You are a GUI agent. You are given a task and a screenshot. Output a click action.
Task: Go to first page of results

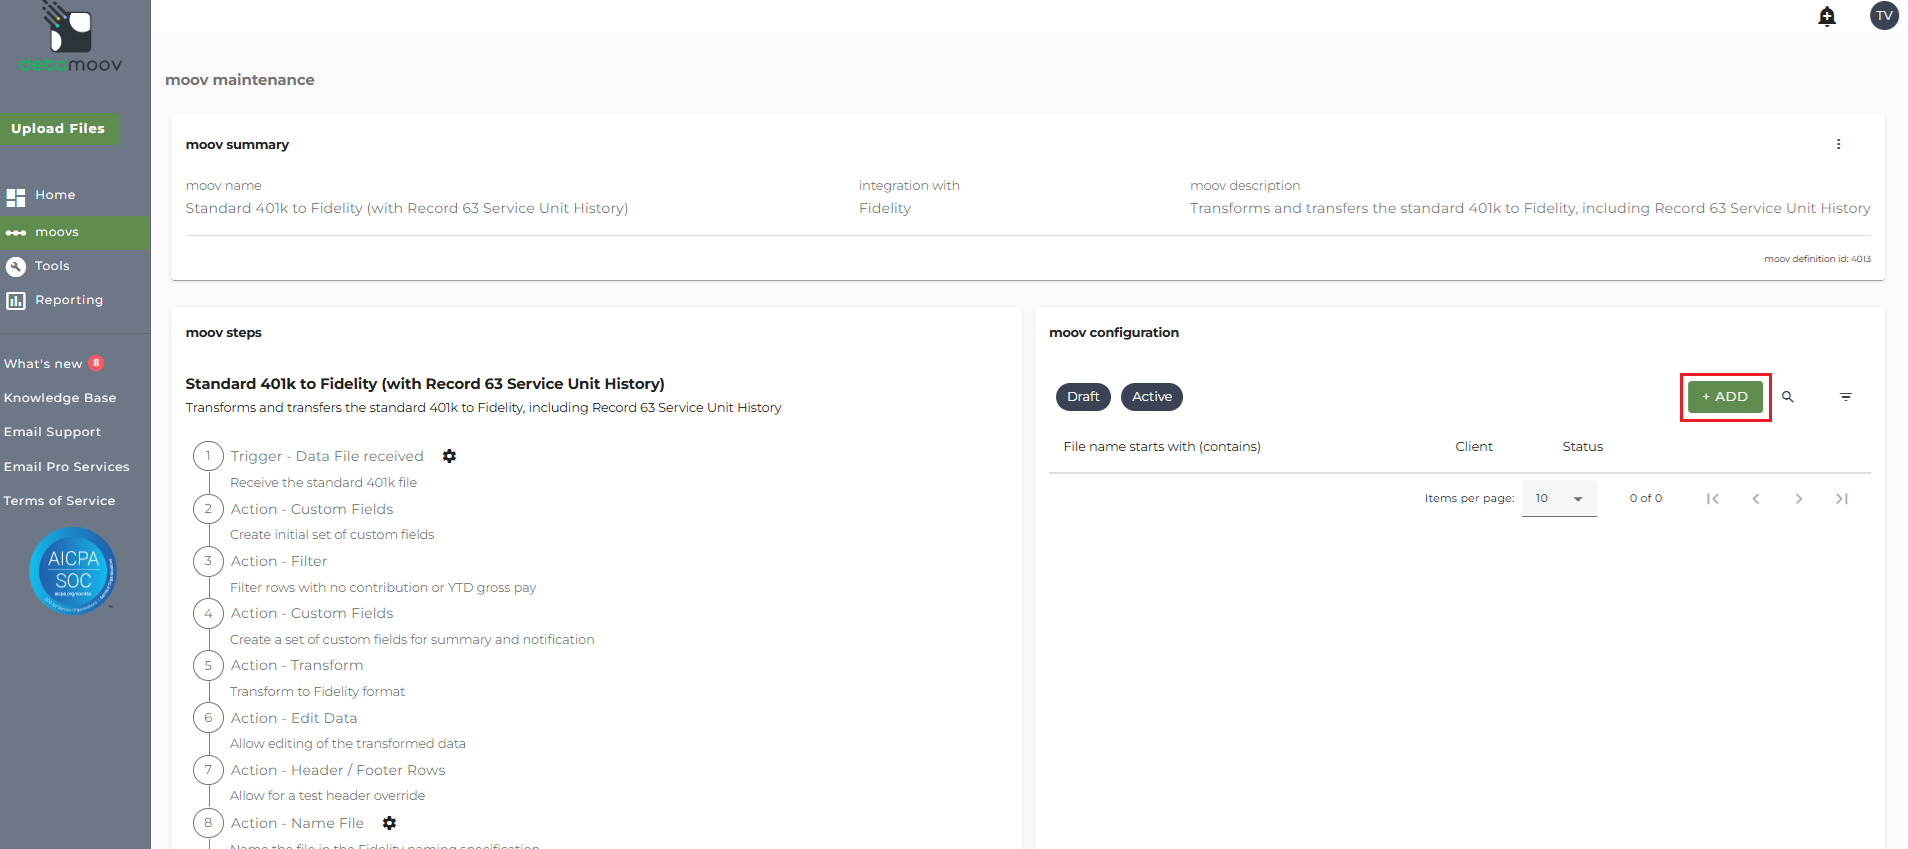point(1713,498)
